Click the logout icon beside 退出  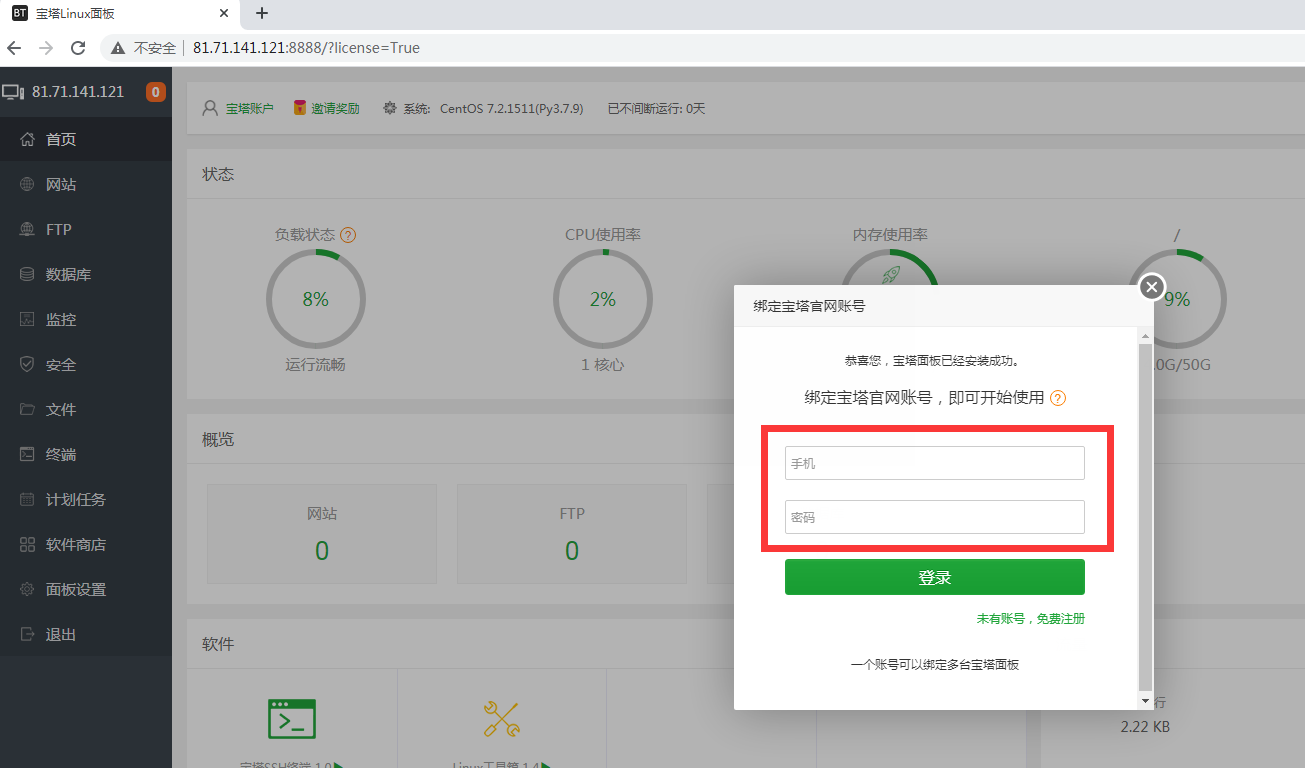pyautogui.click(x=27, y=634)
